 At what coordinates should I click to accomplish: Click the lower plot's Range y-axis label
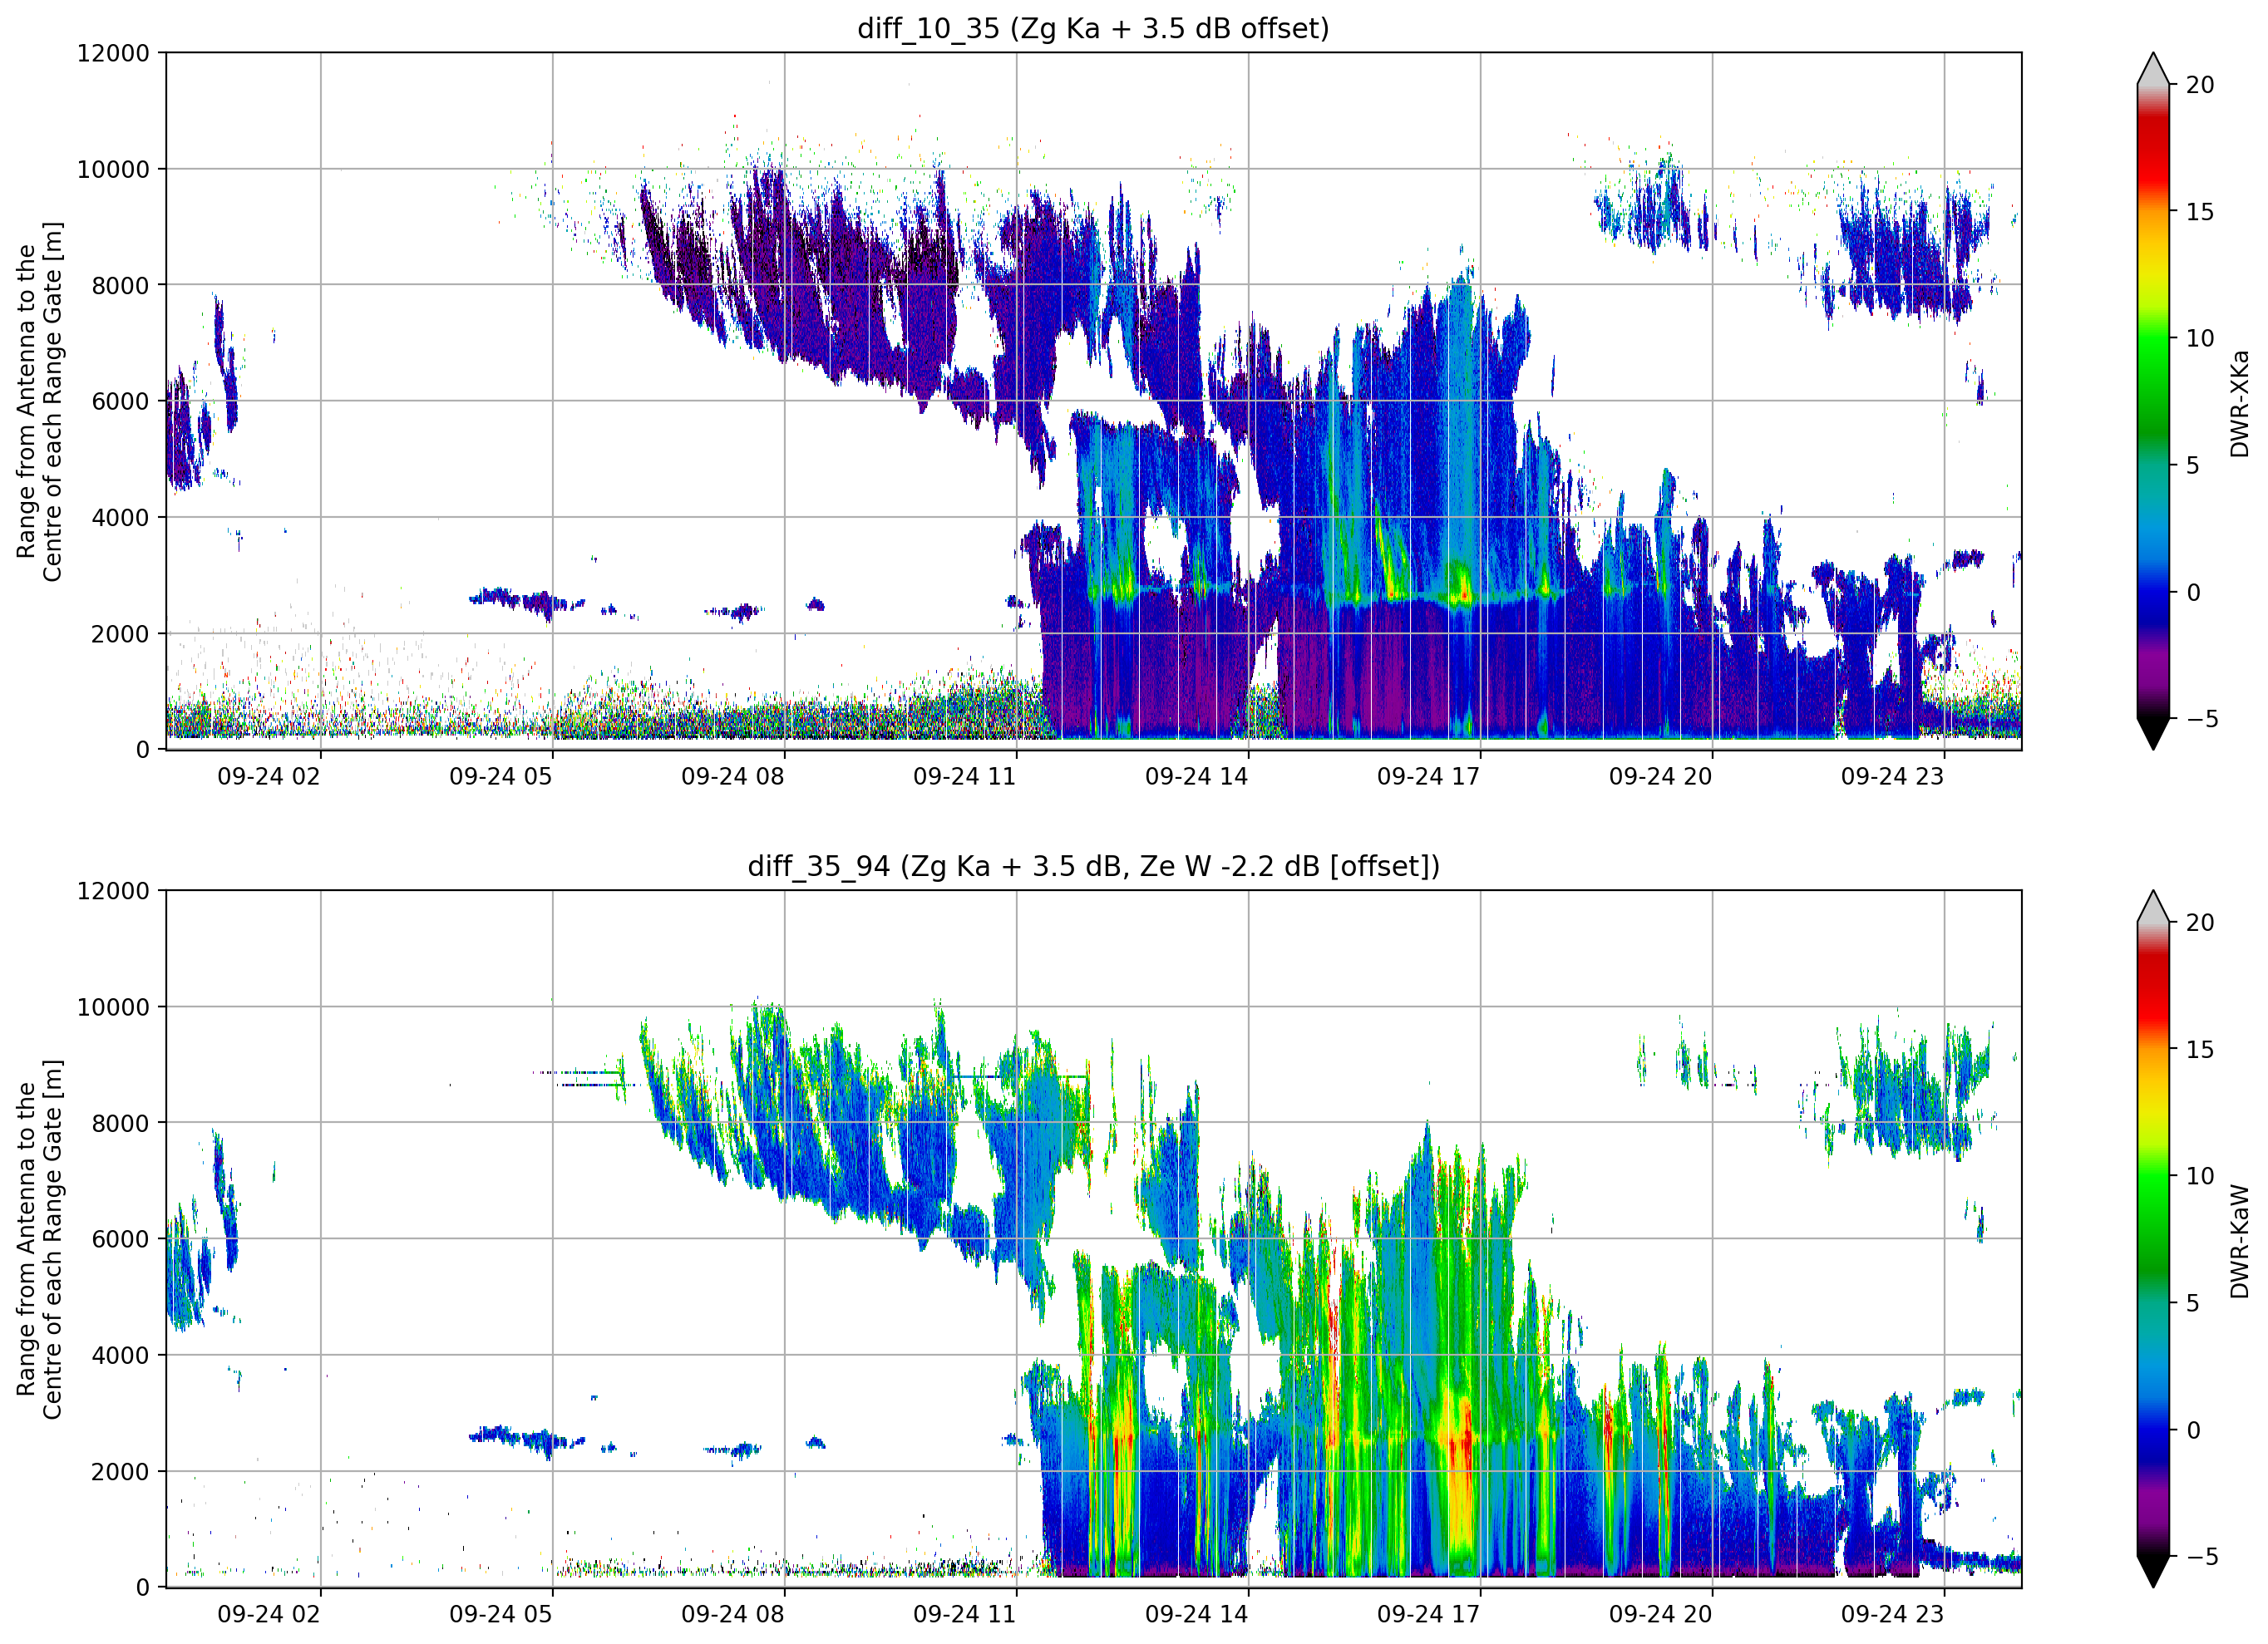tap(39, 1239)
